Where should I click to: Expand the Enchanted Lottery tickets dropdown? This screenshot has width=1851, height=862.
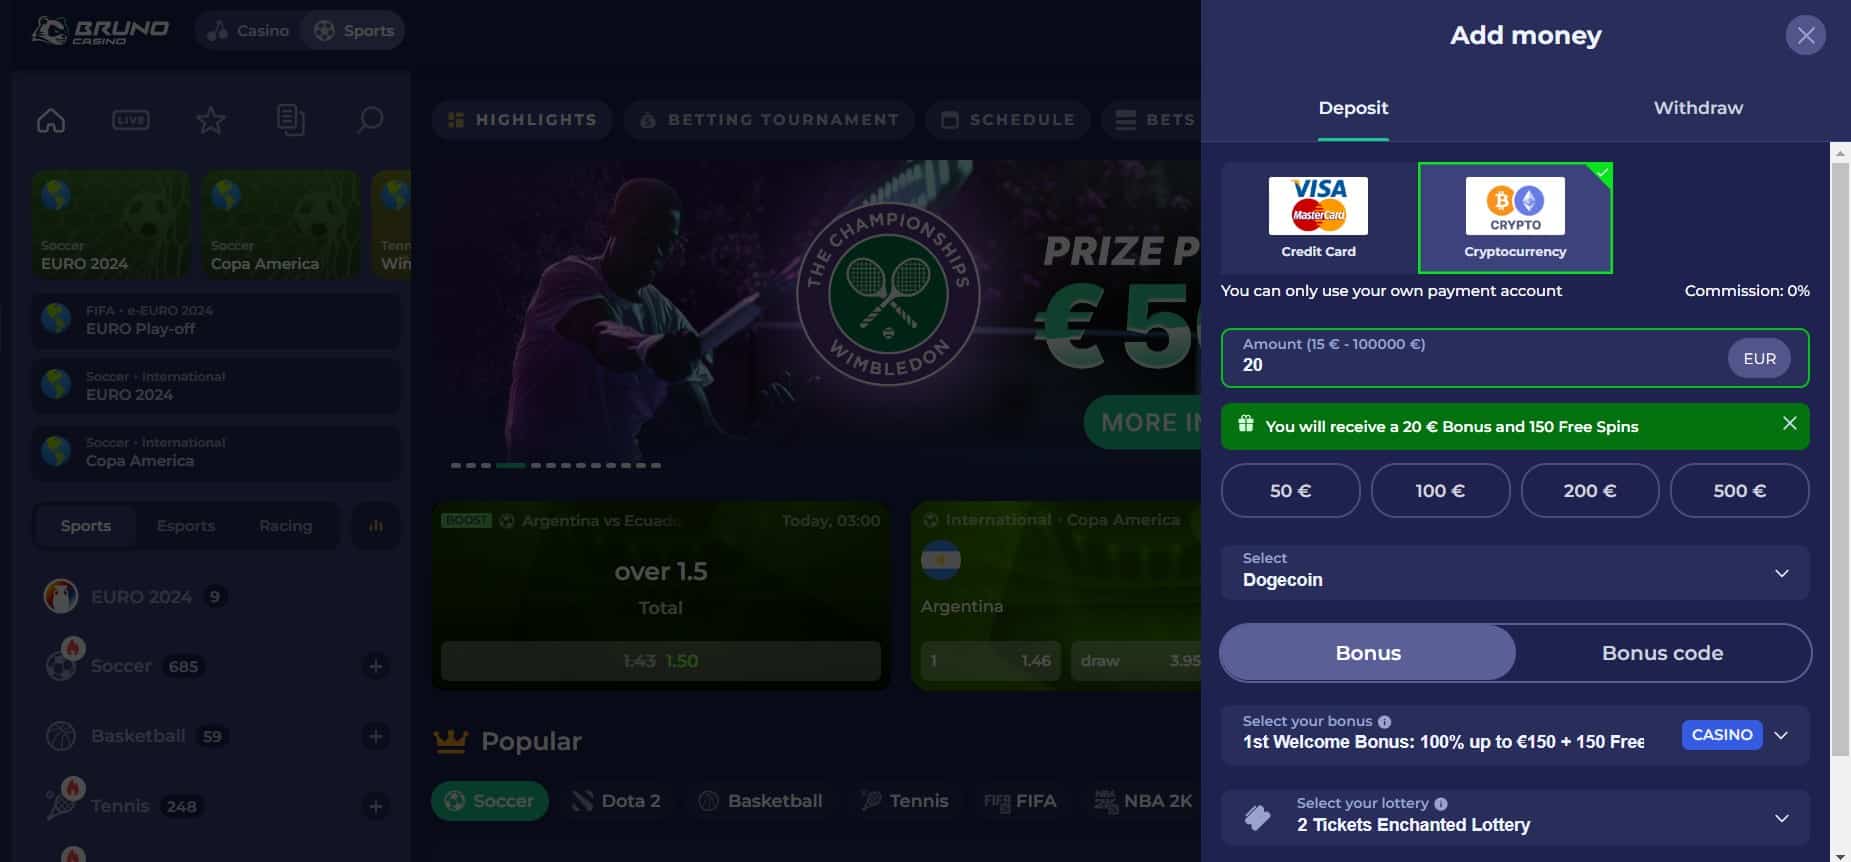click(x=1515, y=818)
